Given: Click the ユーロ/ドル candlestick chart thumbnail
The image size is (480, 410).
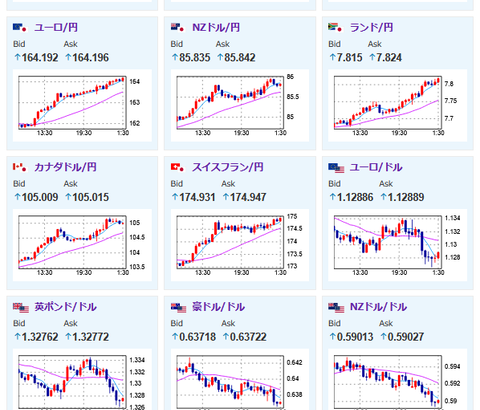Looking at the screenshot, I should 398,245.
